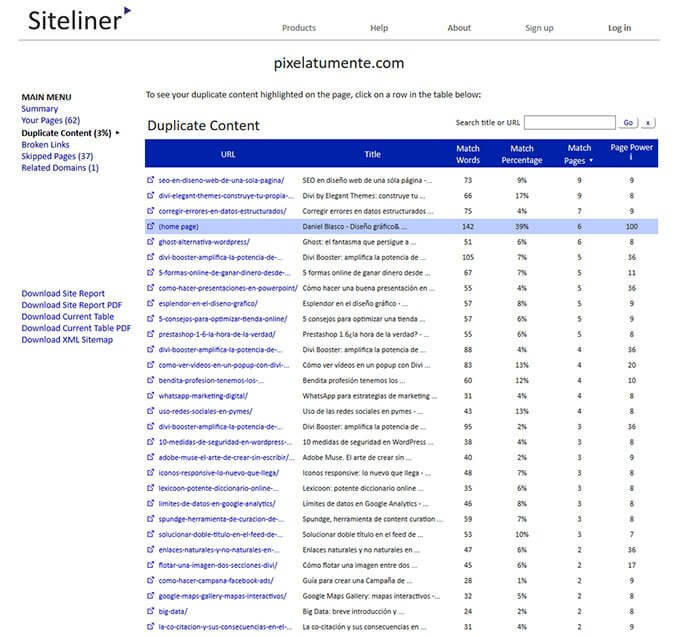
Task: Select Duplicate Content (3%) menu entry
Action: click(66, 133)
